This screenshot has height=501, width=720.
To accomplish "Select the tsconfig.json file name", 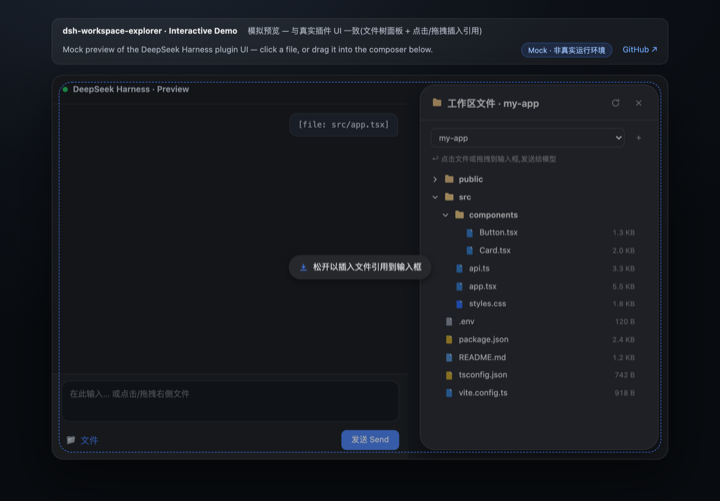I will tap(483, 375).
